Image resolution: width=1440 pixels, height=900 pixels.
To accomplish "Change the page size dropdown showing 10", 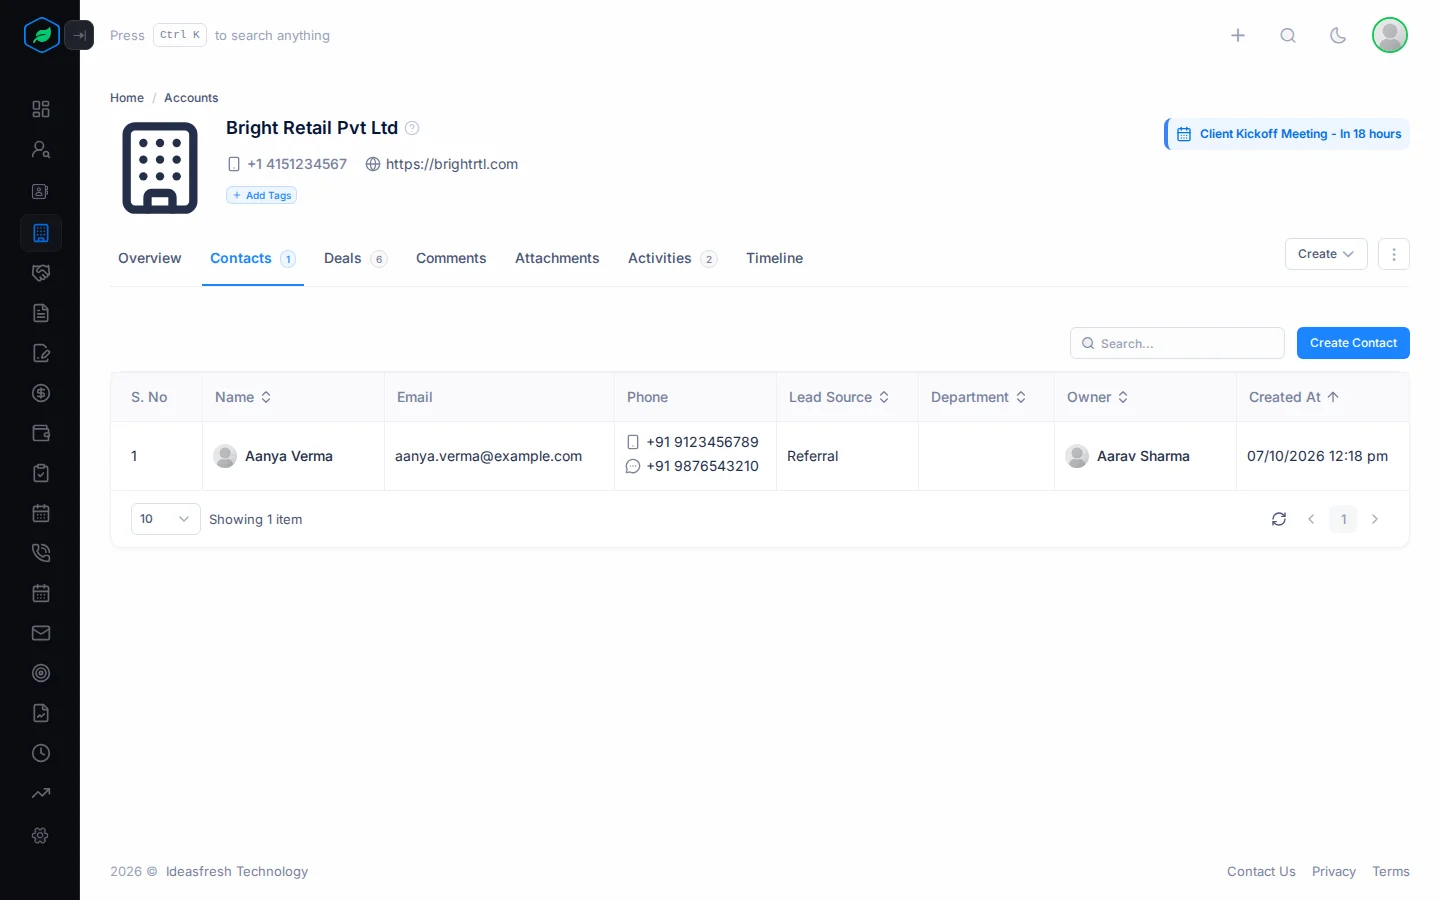I will [166, 519].
